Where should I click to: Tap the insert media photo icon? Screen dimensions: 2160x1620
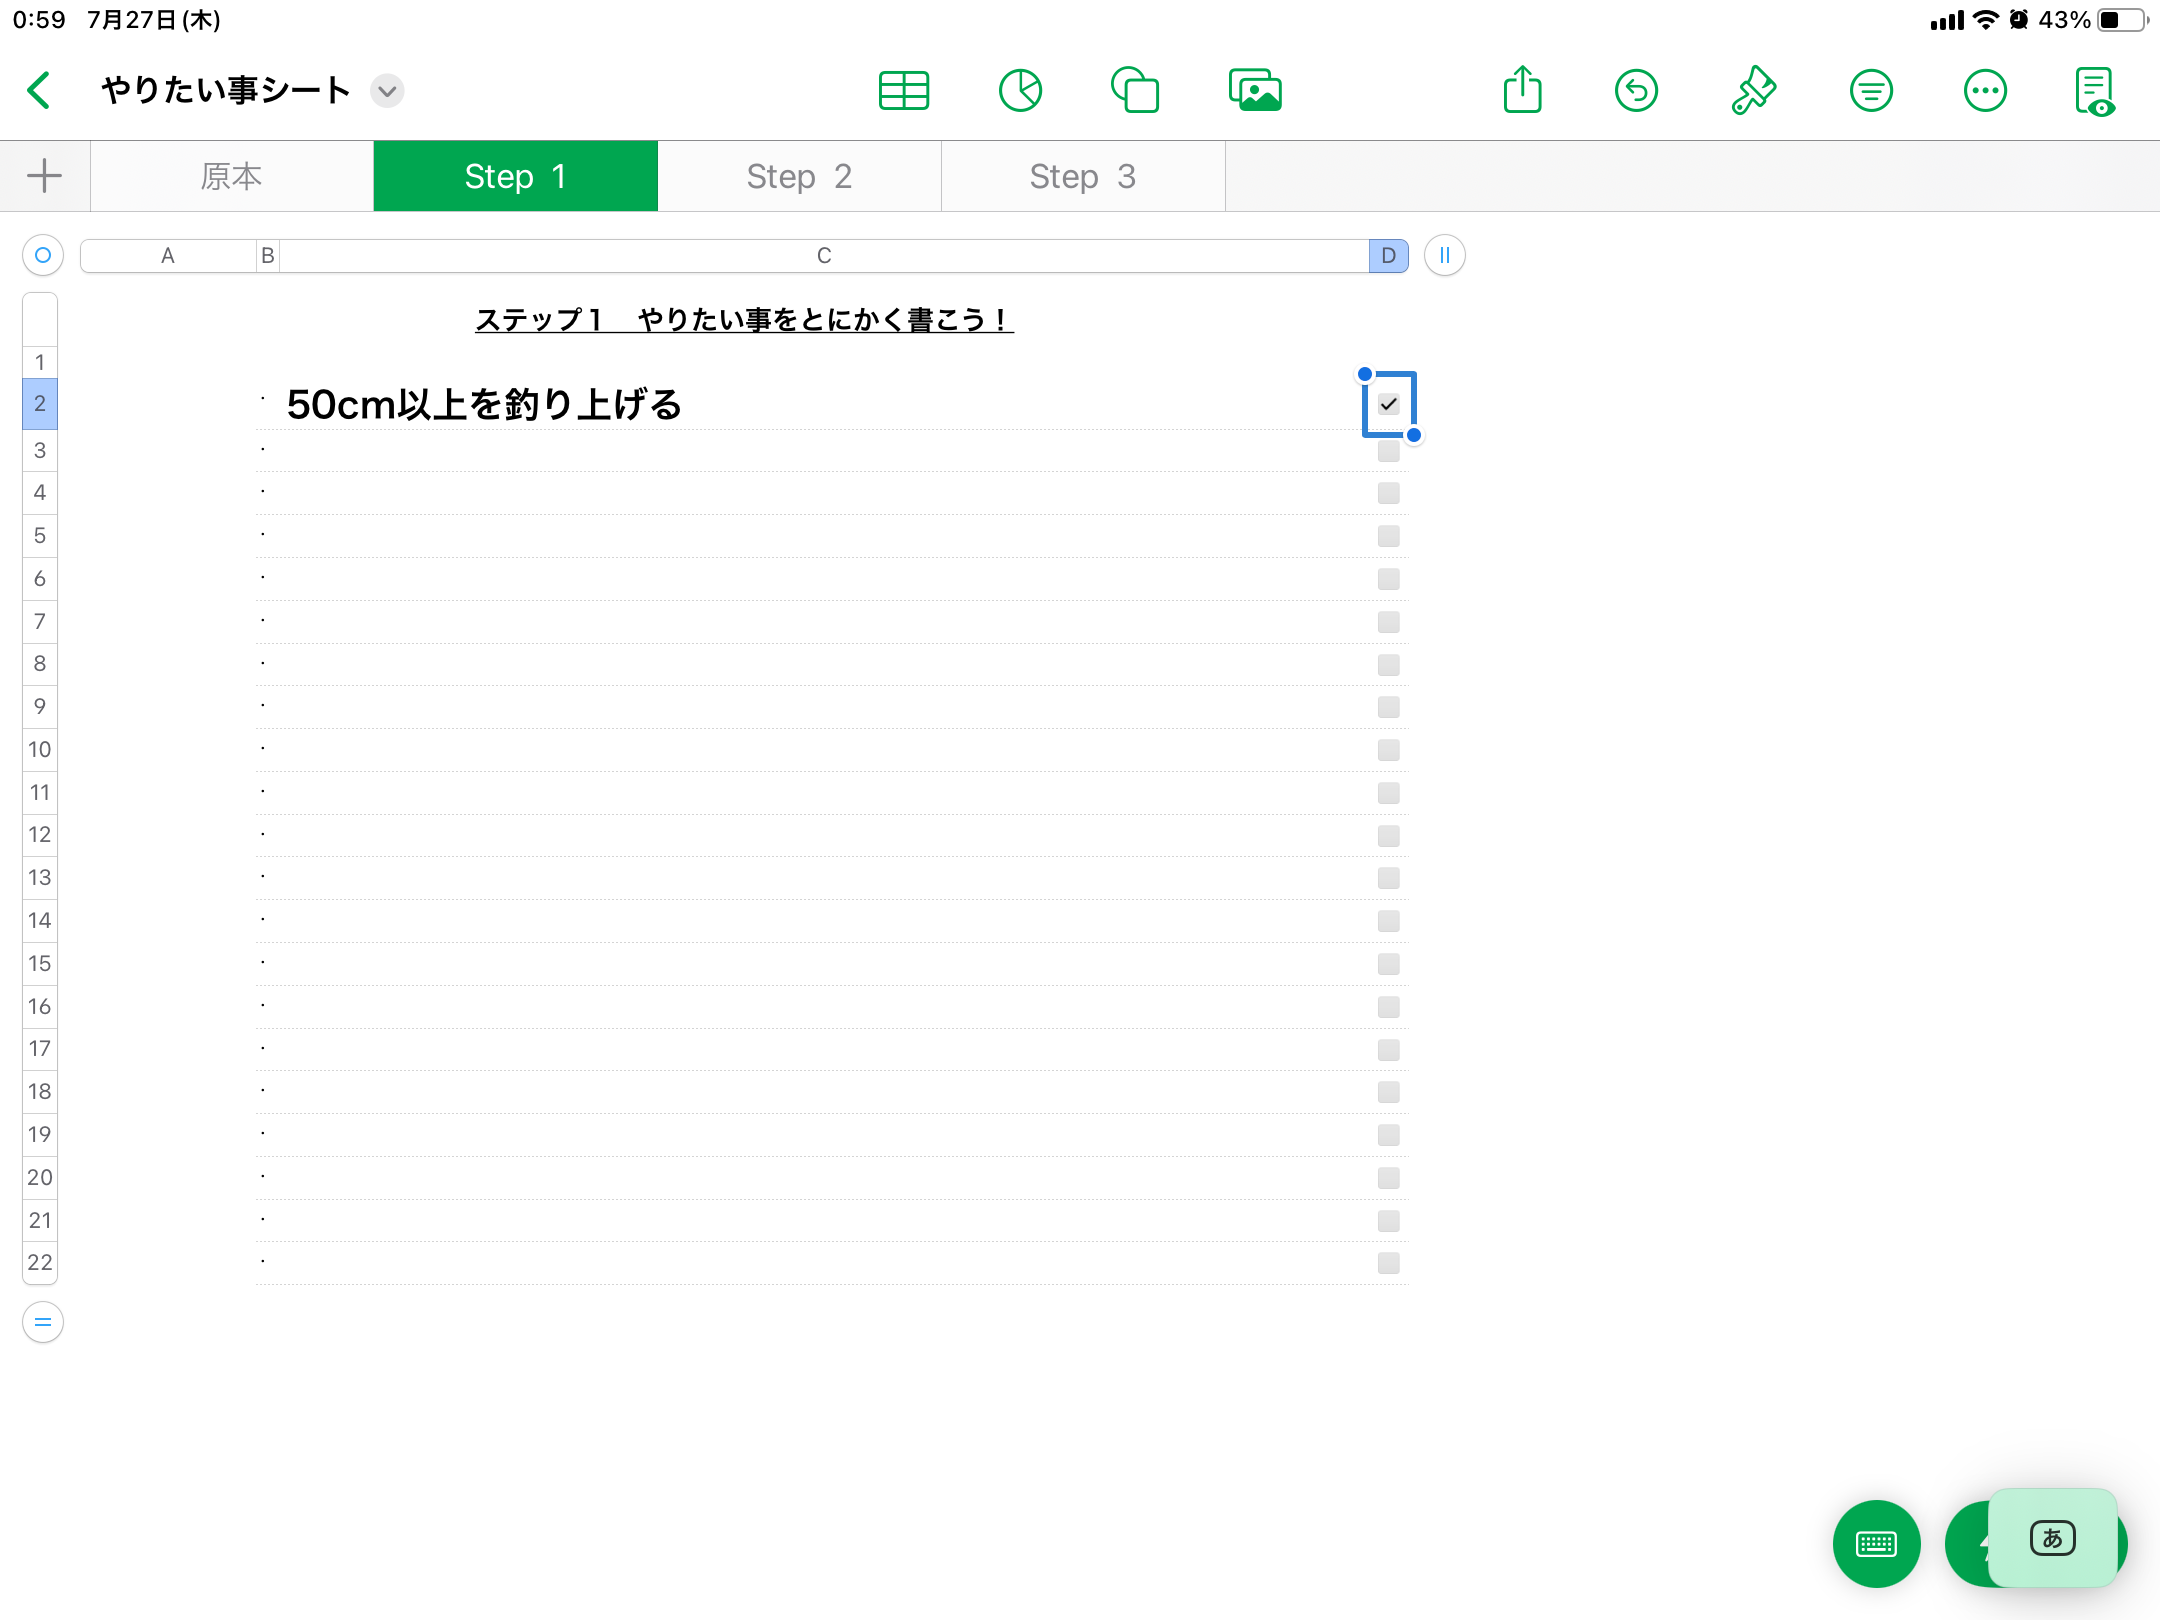(x=1255, y=91)
